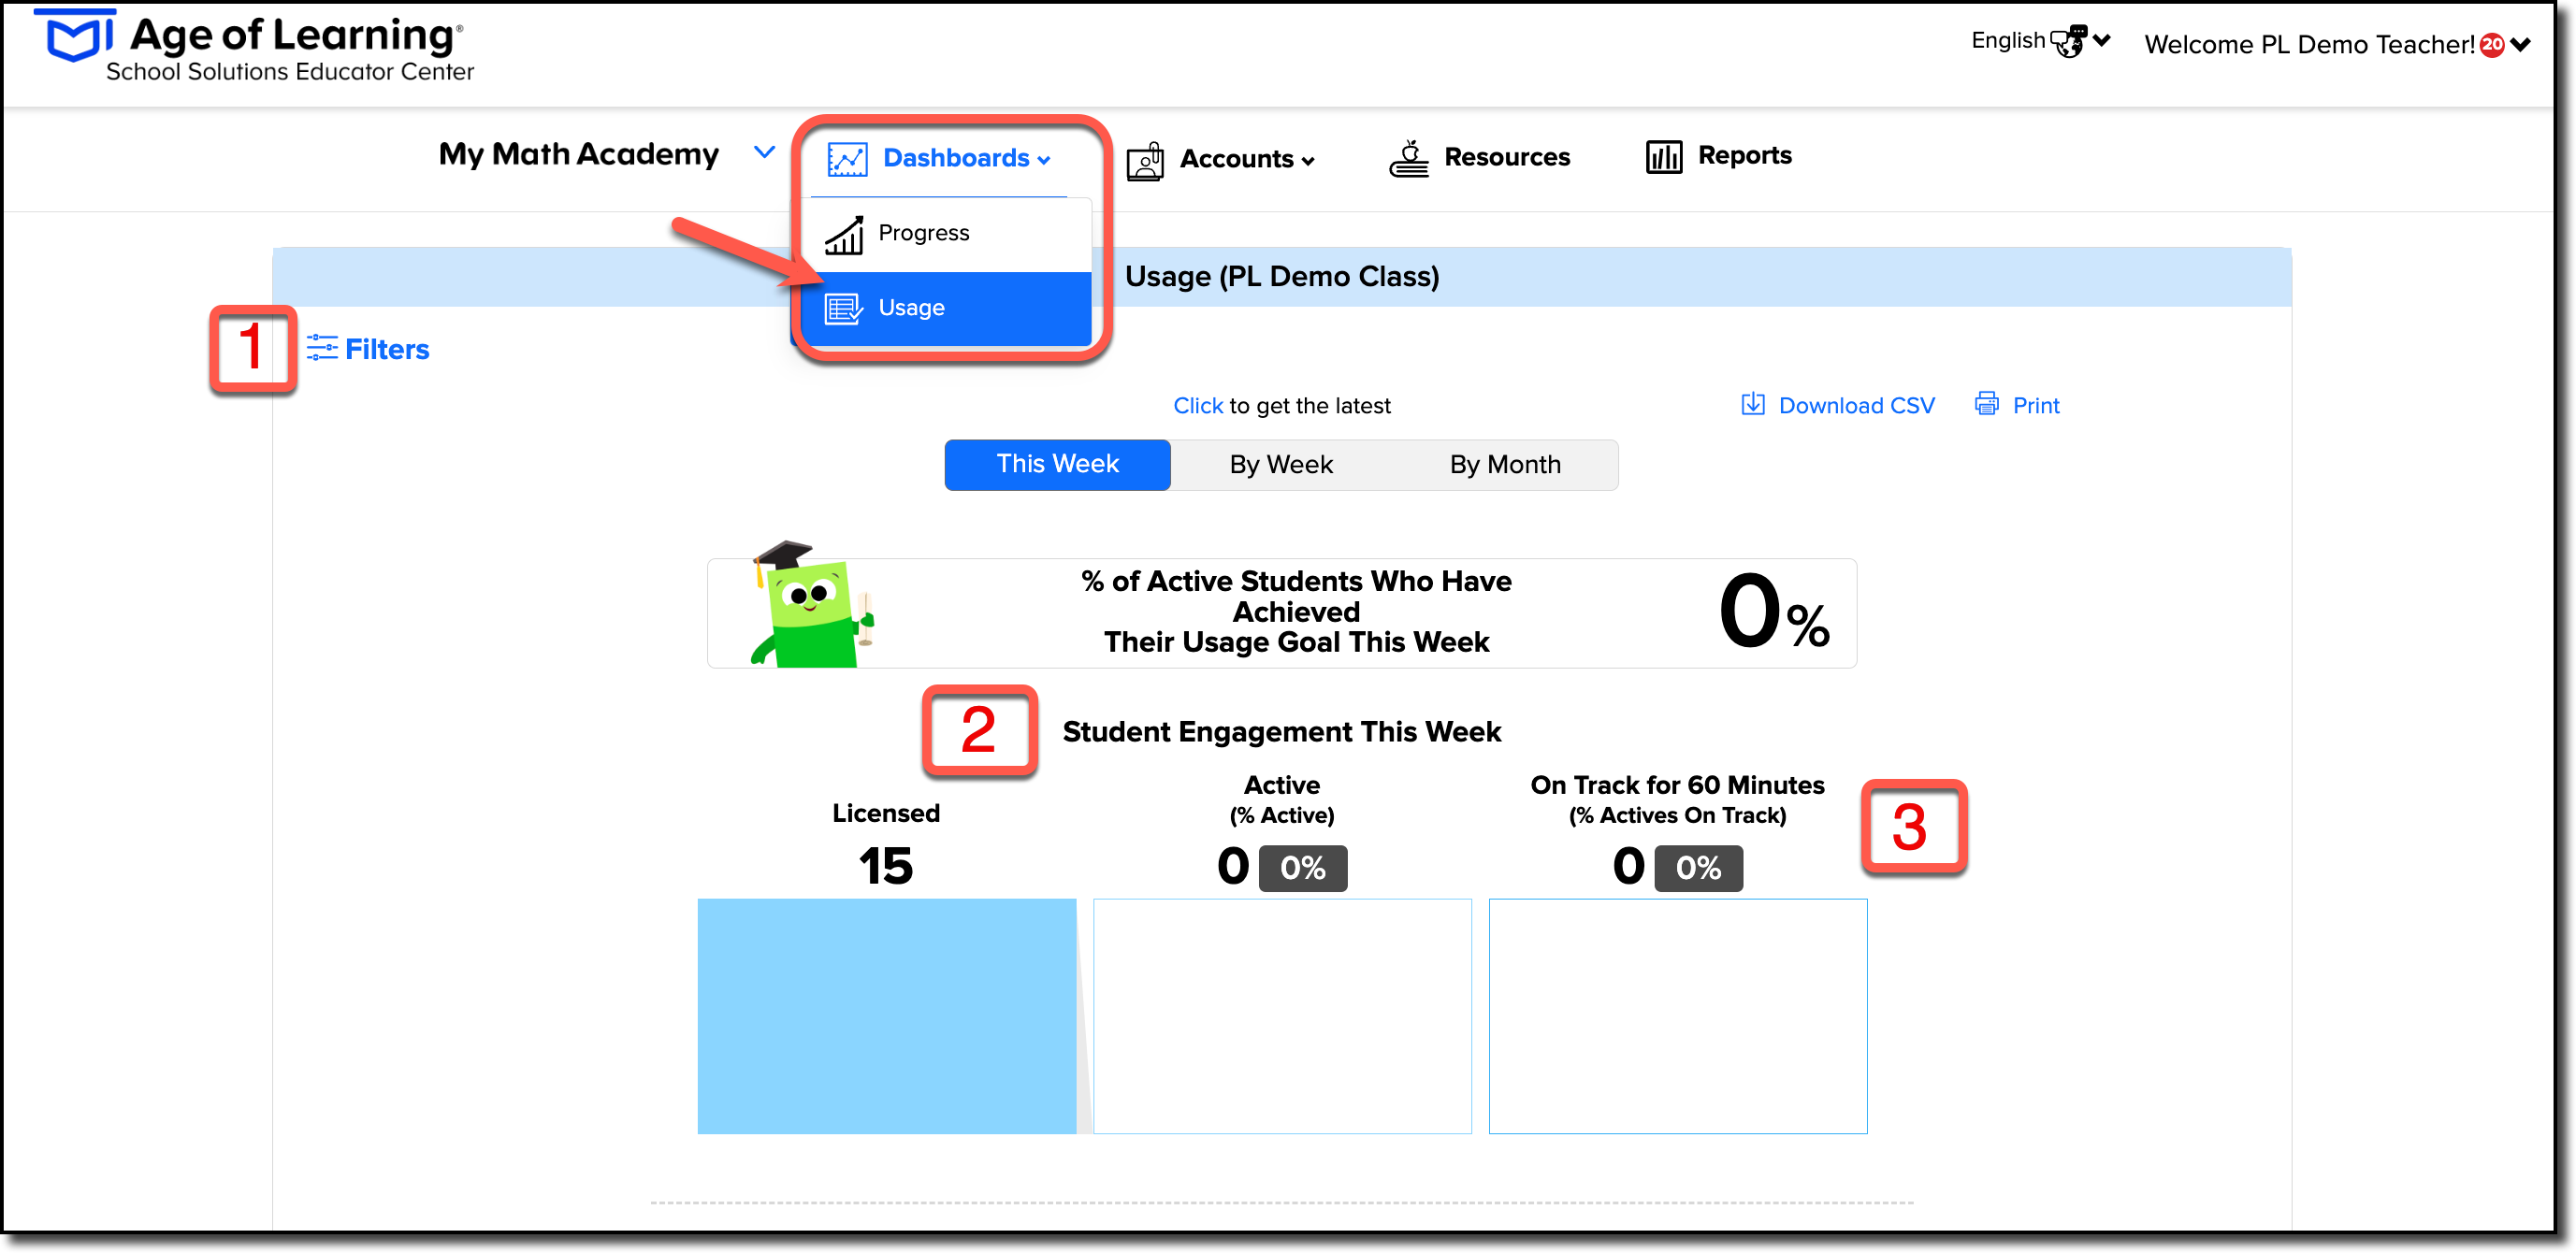
Task: Click the Active (% Active) label
Action: [1282, 799]
